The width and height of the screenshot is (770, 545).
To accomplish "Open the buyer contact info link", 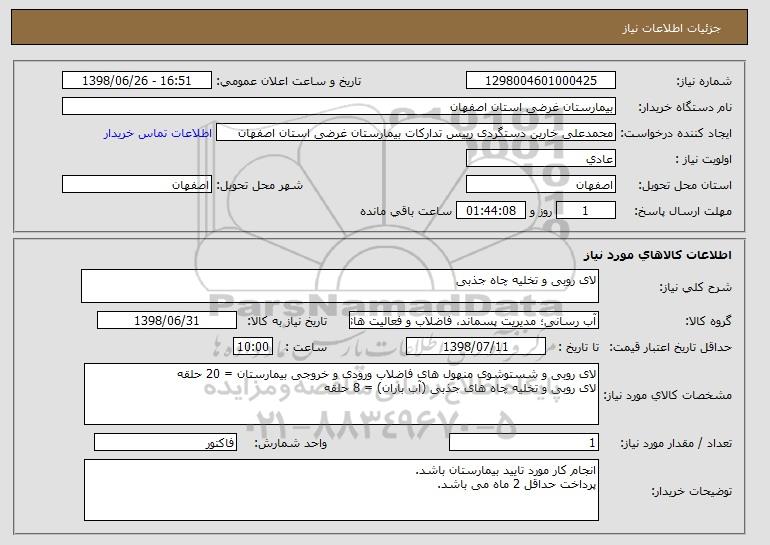I will pyautogui.click(x=158, y=133).
